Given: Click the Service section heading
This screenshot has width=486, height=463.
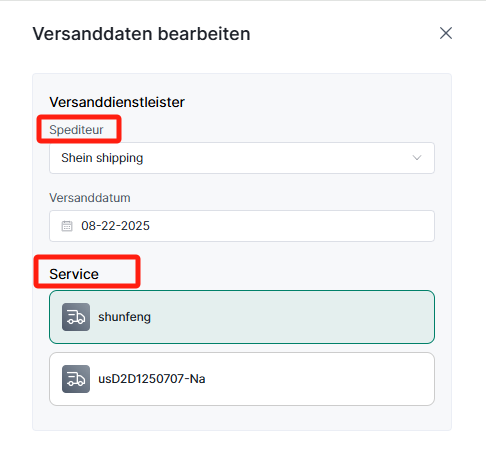Looking at the screenshot, I should click(74, 274).
